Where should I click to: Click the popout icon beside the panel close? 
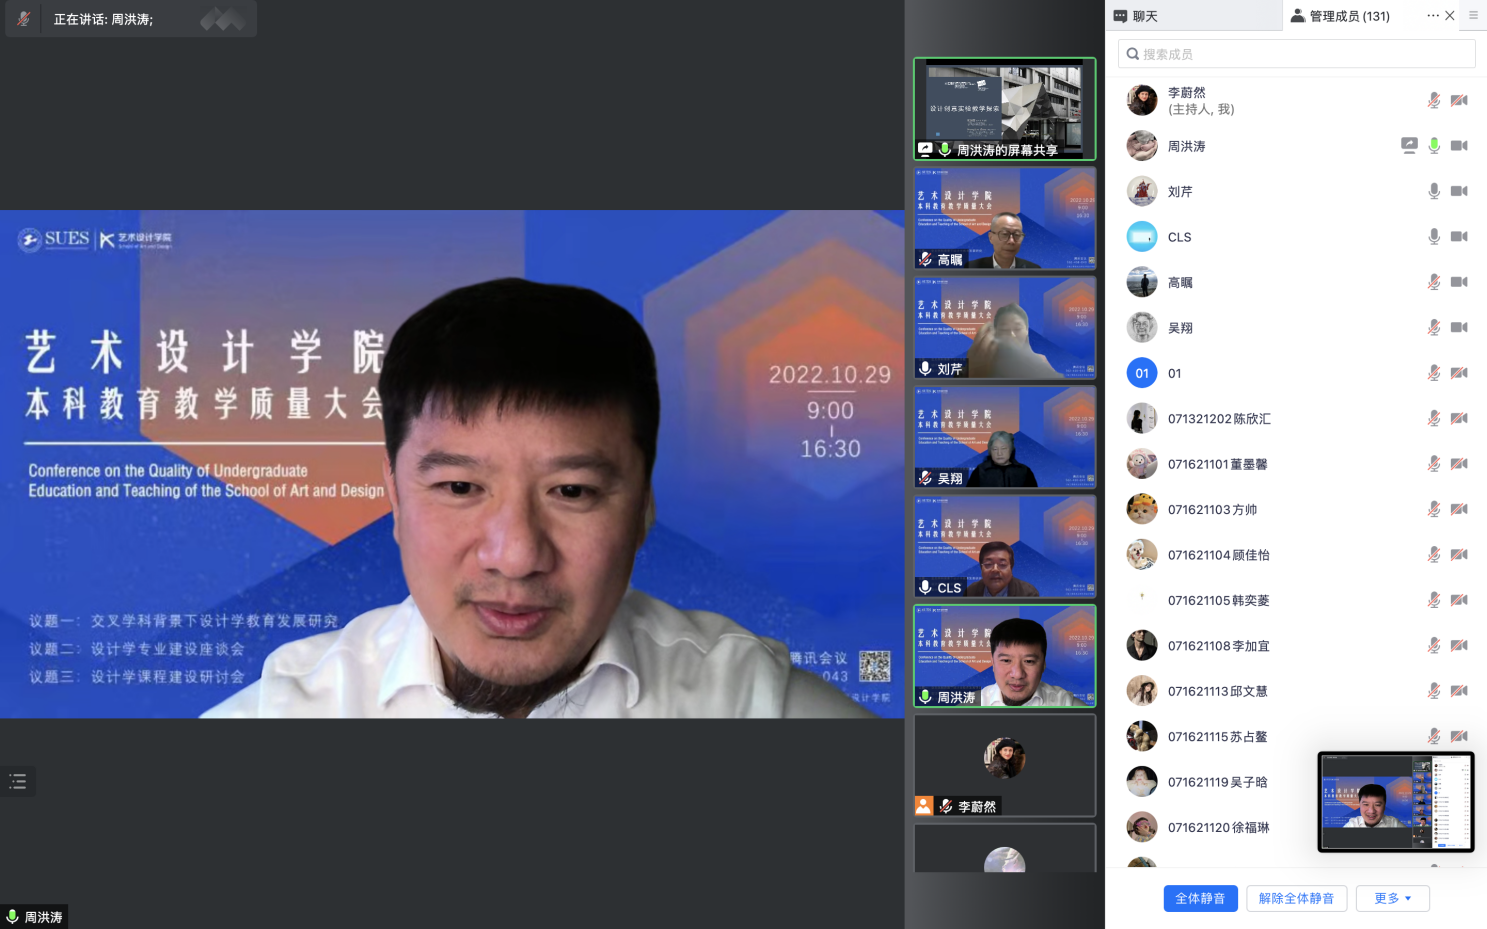click(x=1473, y=16)
